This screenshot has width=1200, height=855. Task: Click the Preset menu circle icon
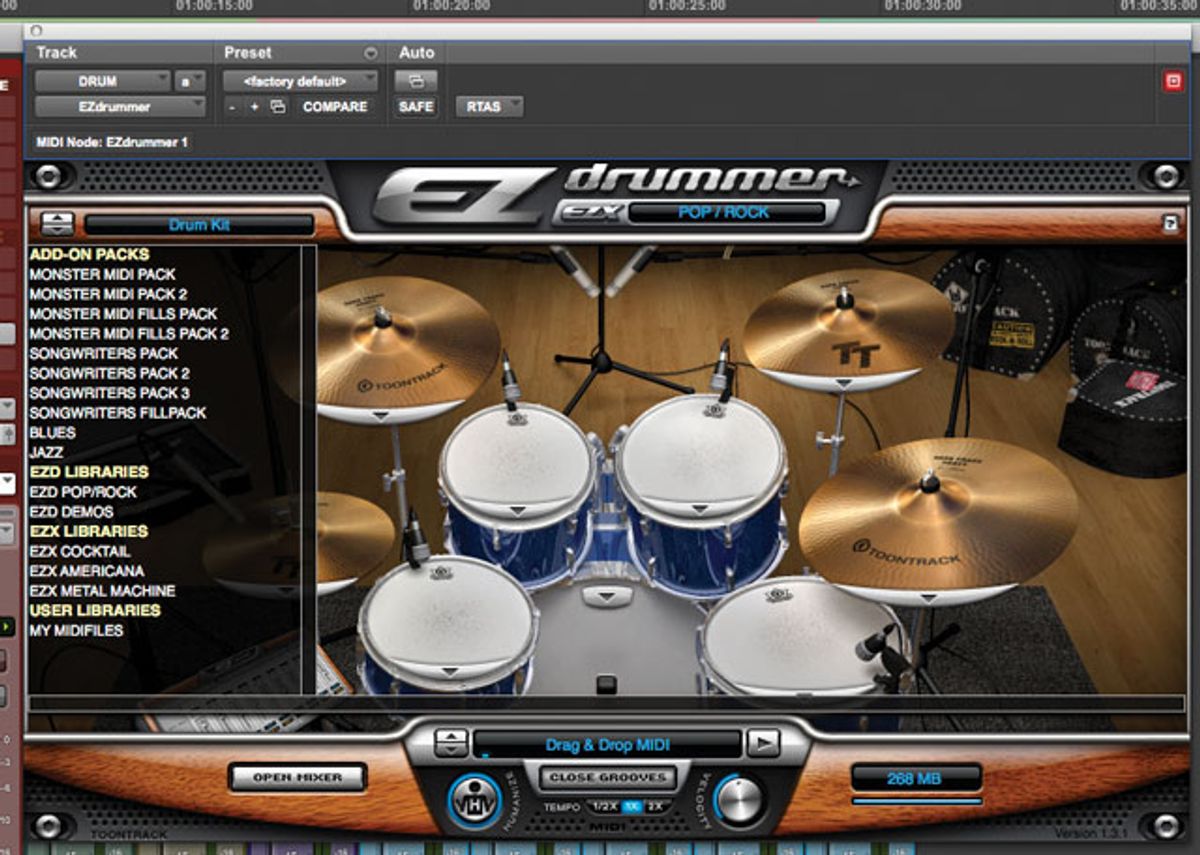(371, 53)
